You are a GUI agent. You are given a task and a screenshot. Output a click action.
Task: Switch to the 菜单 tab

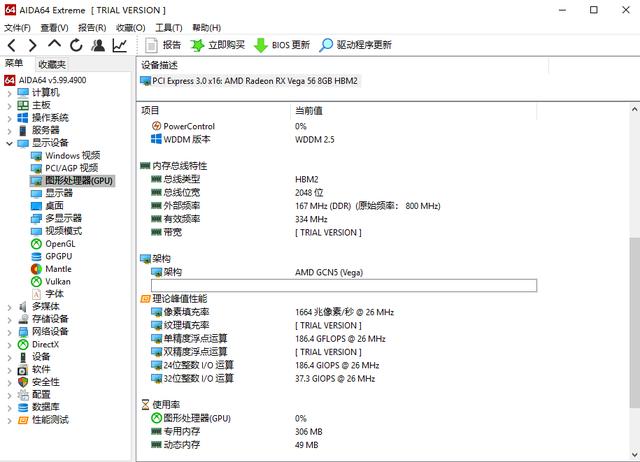click(x=14, y=63)
